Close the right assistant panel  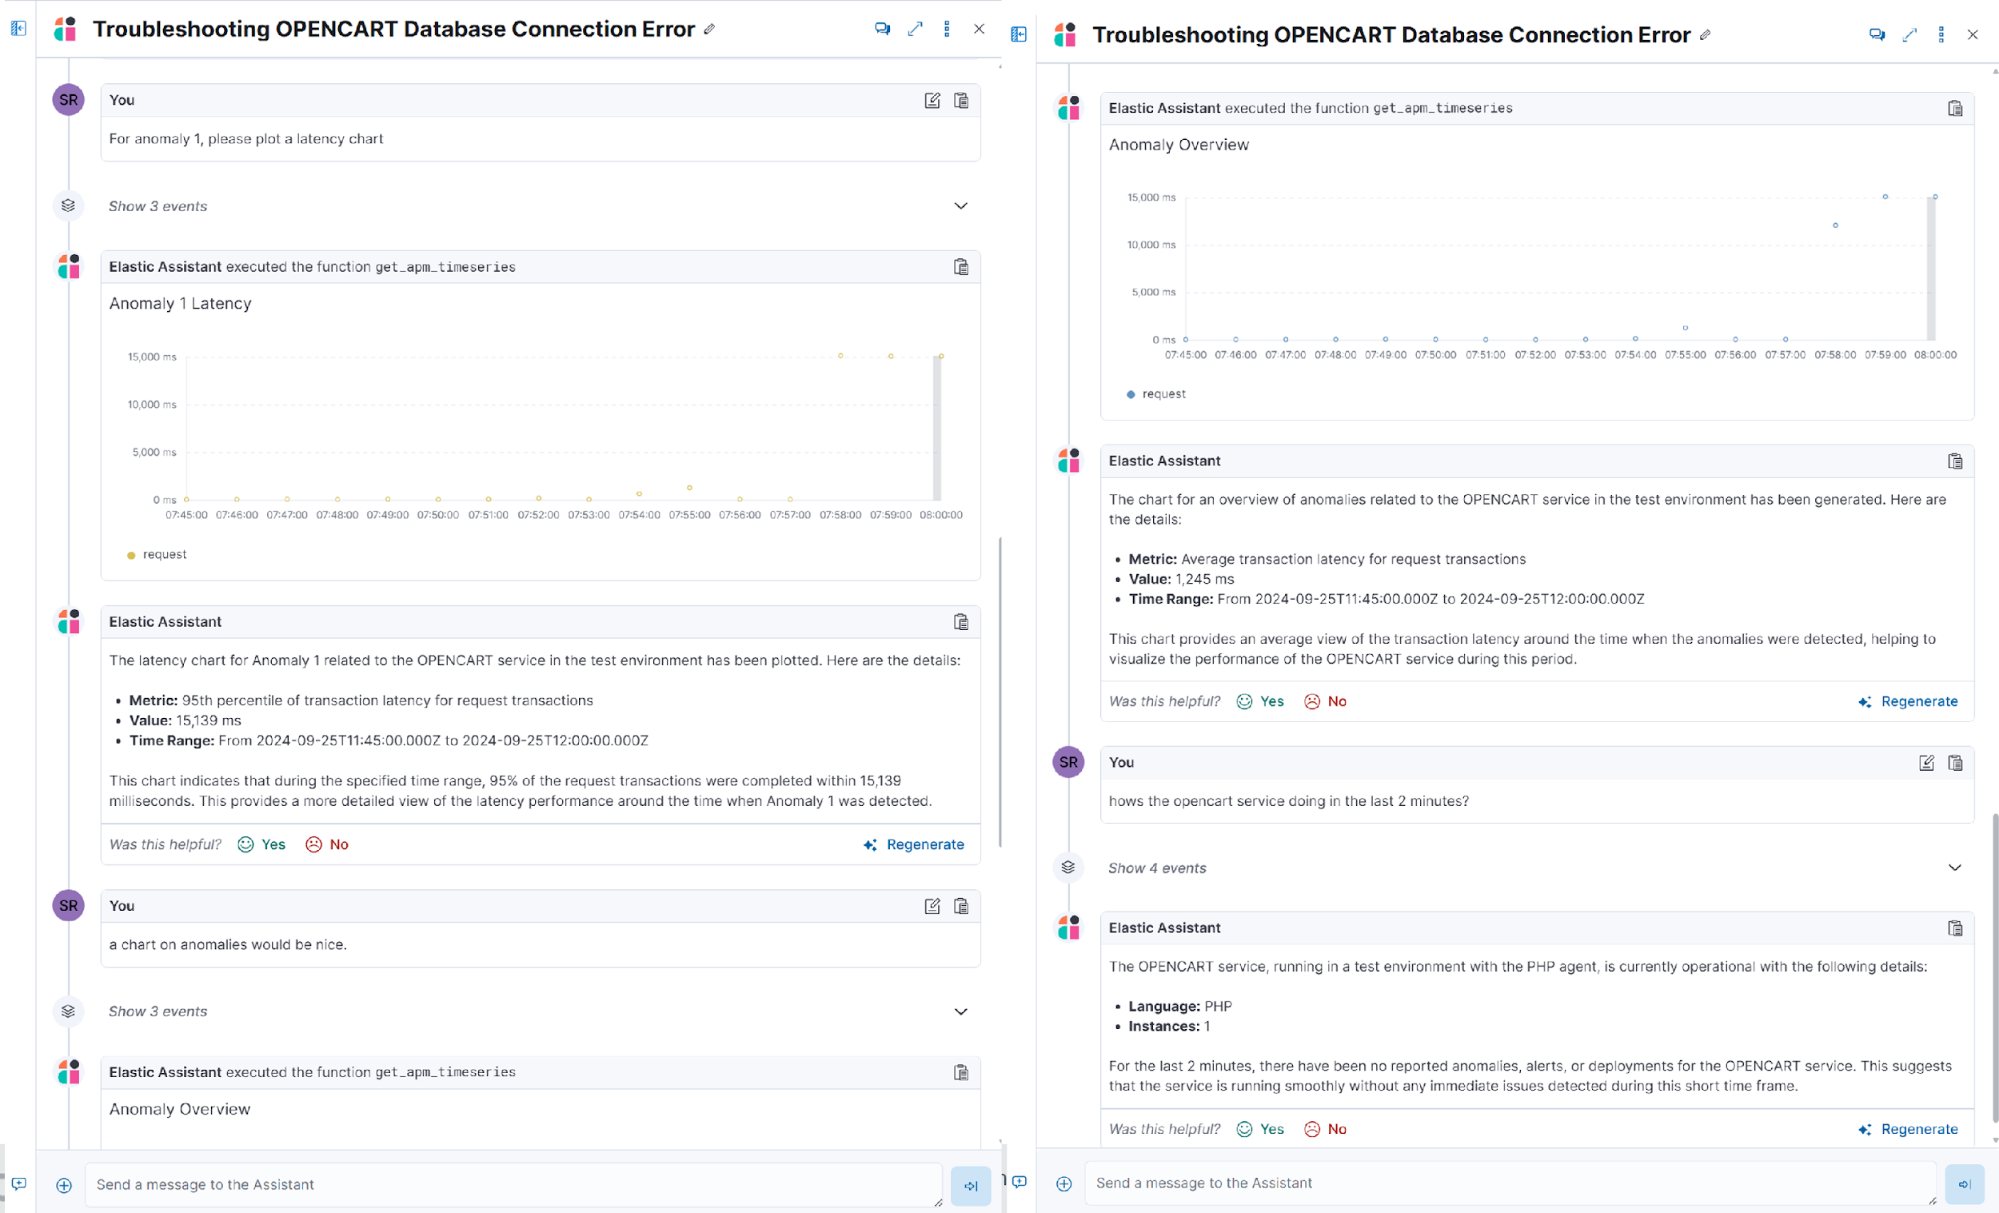pyautogui.click(x=1973, y=35)
